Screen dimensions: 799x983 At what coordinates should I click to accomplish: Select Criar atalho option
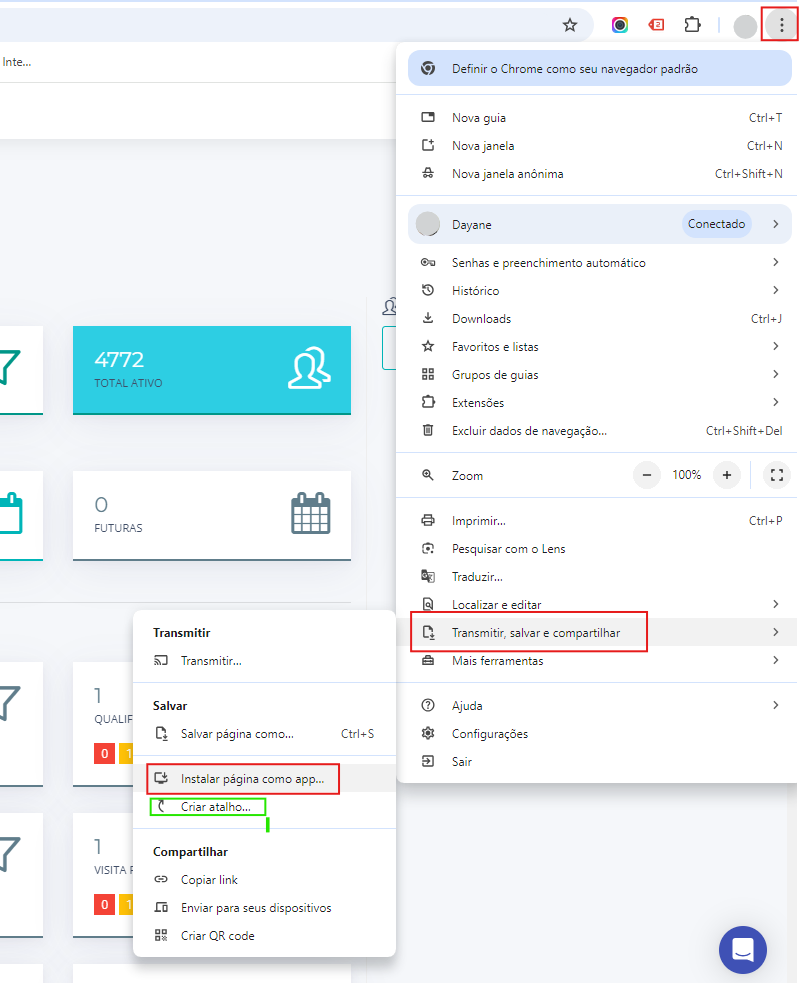(x=215, y=807)
